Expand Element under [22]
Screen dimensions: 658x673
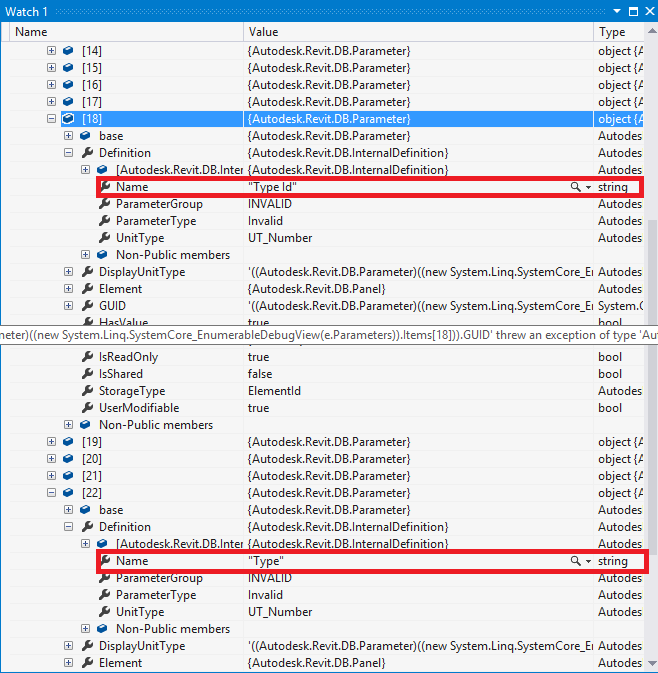point(68,663)
